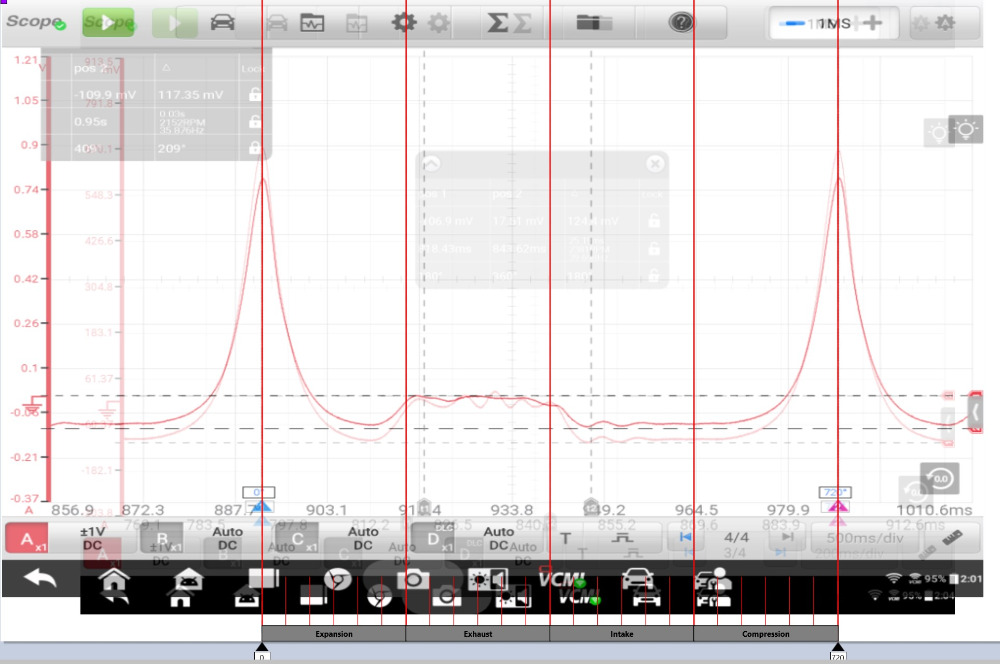This screenshot has height=664, width=1000.
Task: Select the Exhaust phase segment
Action: [477, 634]
